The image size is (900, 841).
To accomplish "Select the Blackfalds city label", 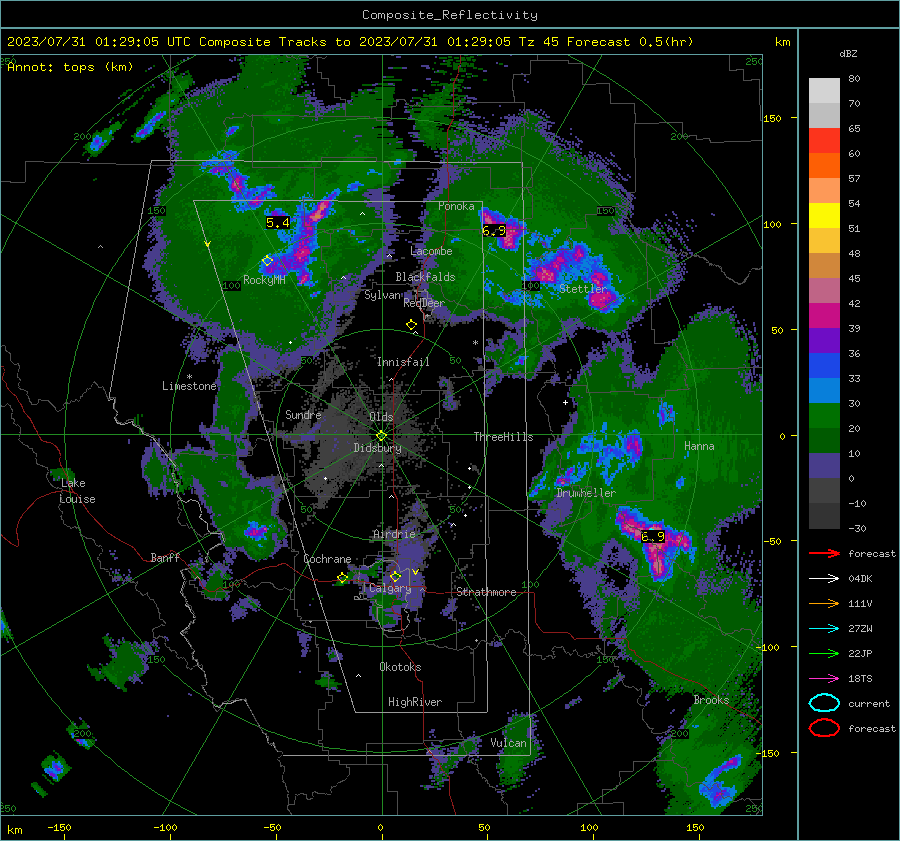I will click(x=425, y=277).
